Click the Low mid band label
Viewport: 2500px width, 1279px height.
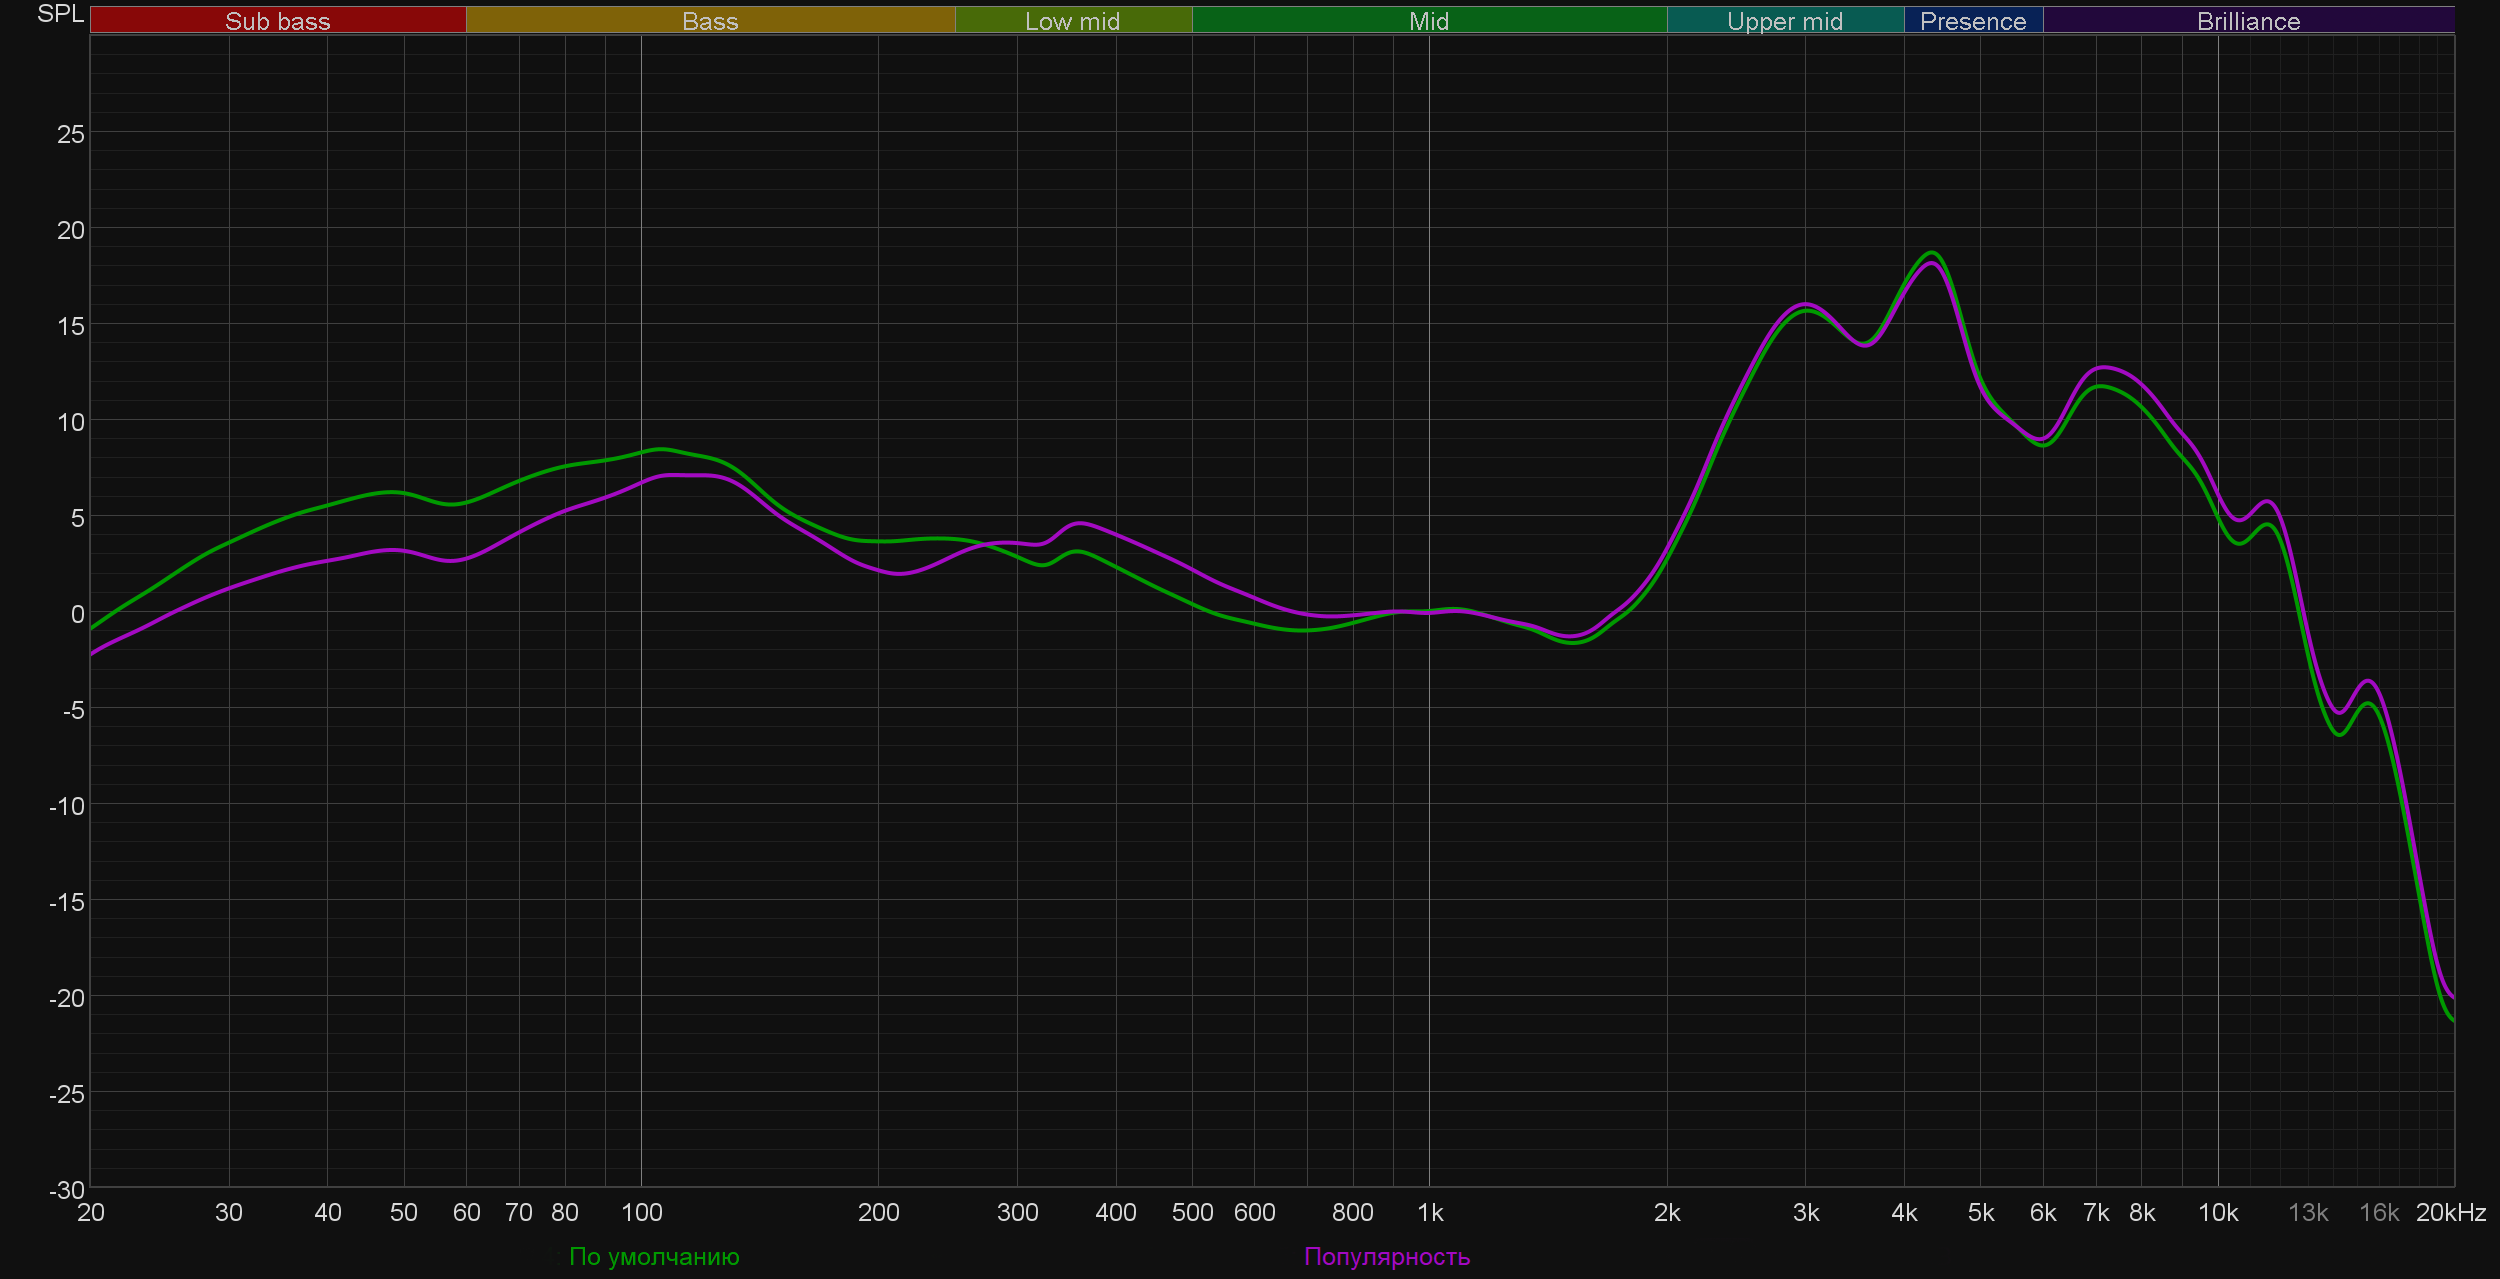coord(1072,21)
